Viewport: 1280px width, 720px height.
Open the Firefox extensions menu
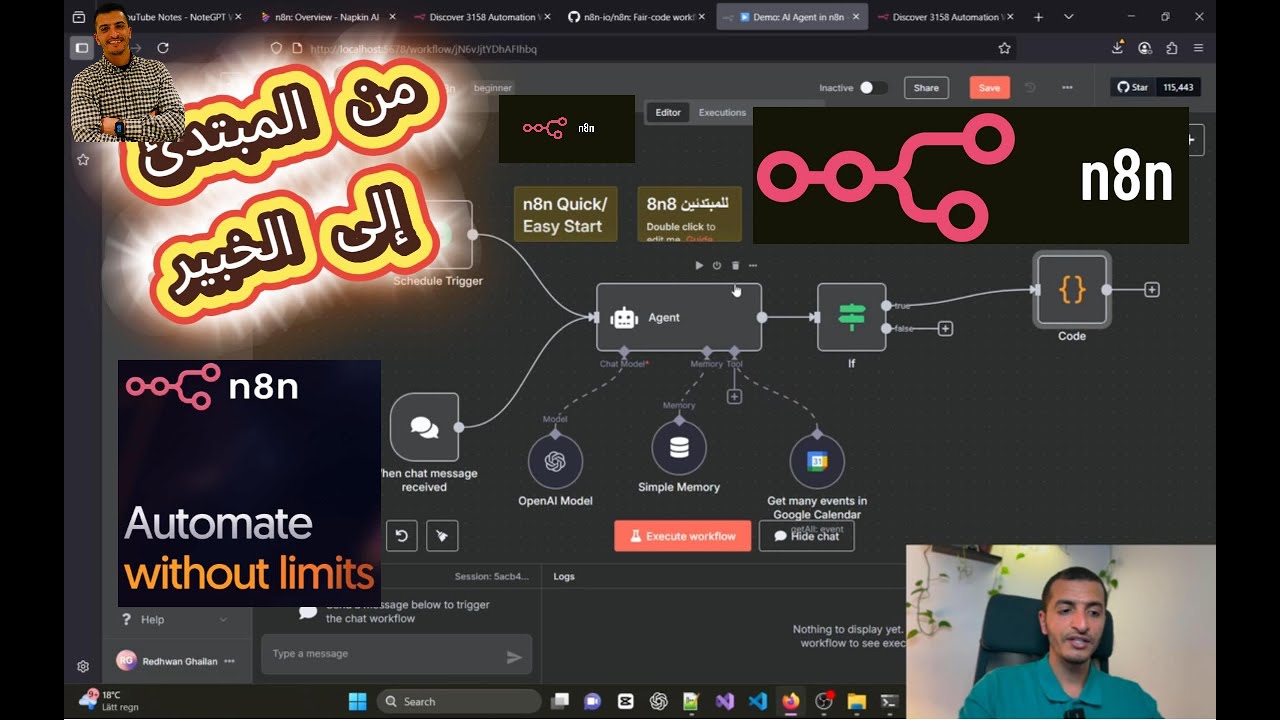[x=1172, y=48]
